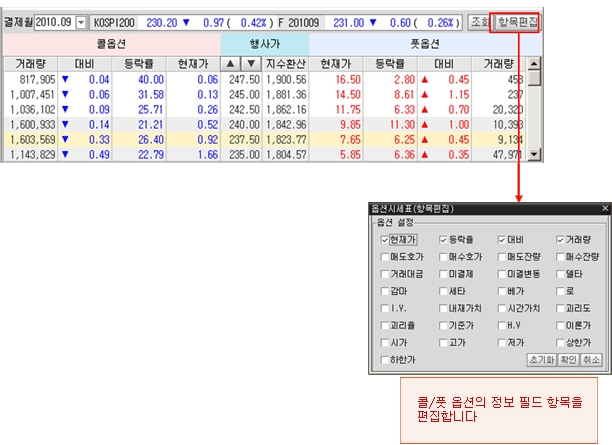Tick the 내재가치 checkbox

443,308
